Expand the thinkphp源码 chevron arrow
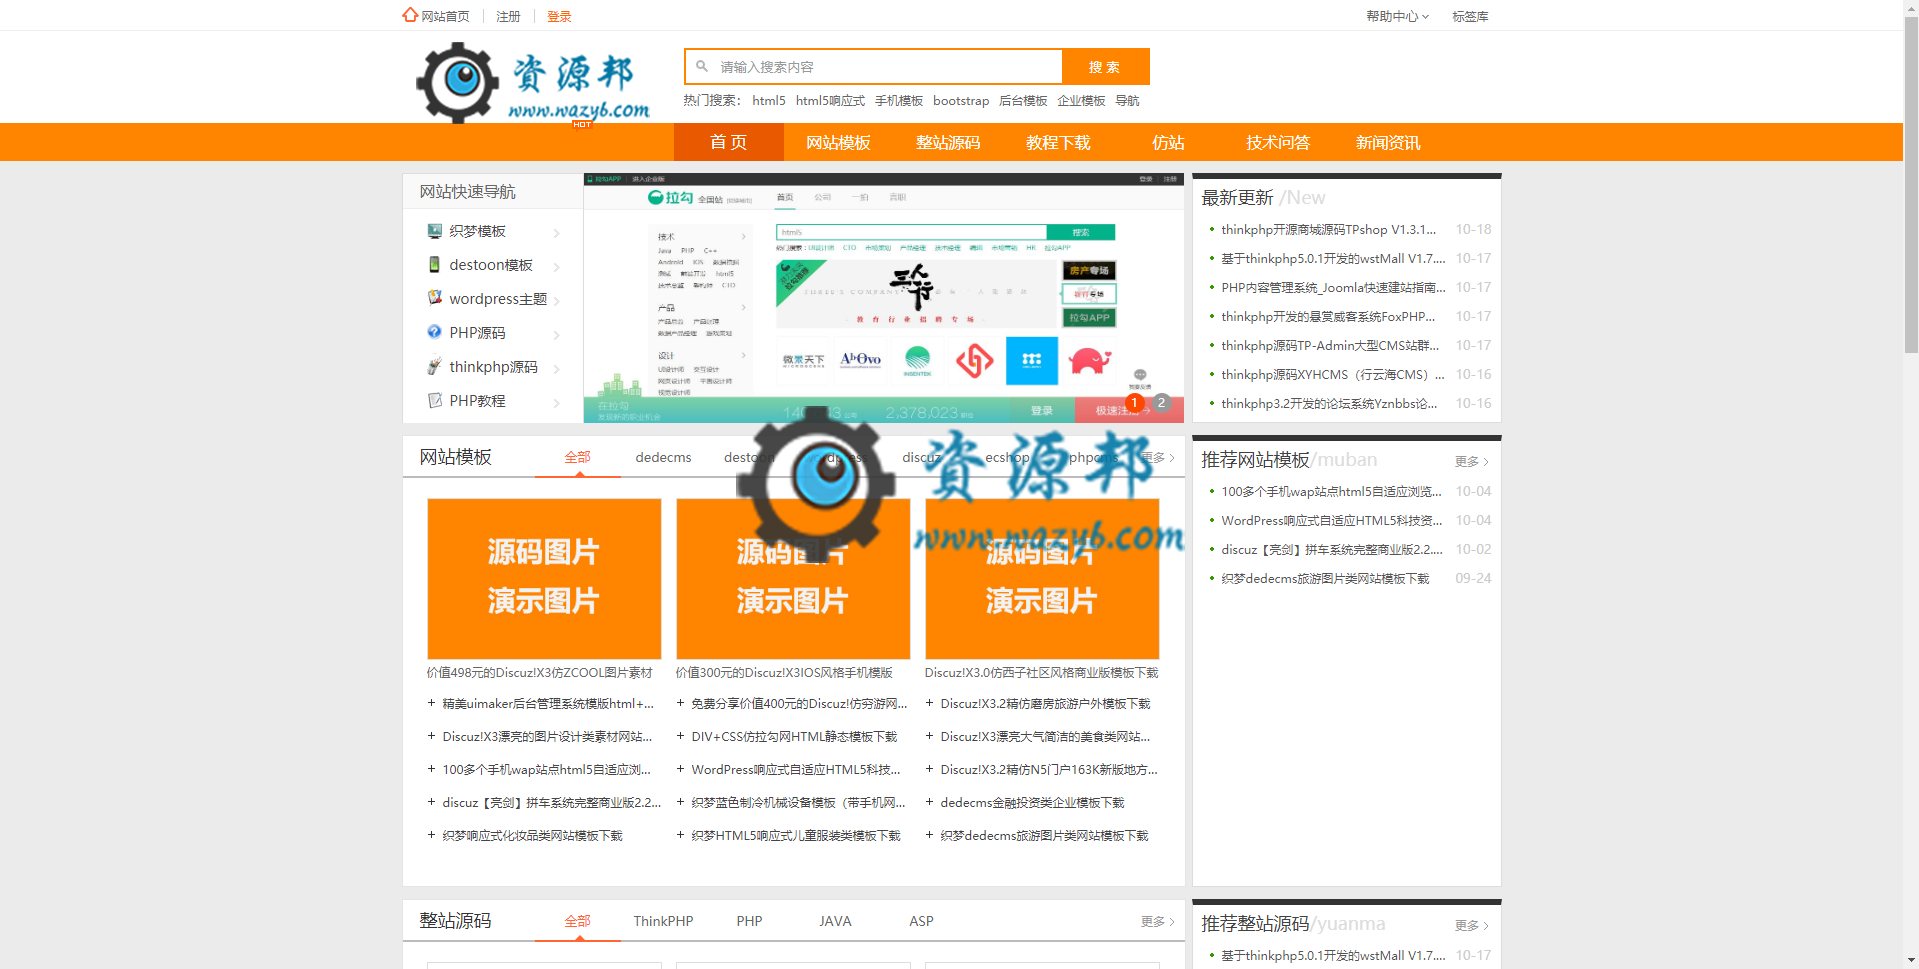Viewport: 1919px width, 969px height. pyautogui.click(x=557, y=369)
